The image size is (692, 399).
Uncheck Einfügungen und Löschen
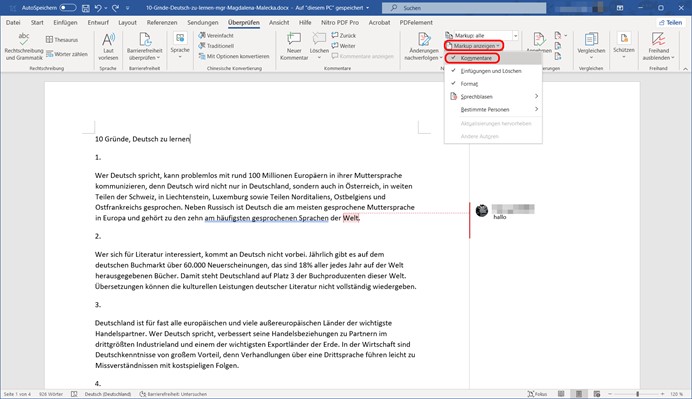[x=493, y=71]
